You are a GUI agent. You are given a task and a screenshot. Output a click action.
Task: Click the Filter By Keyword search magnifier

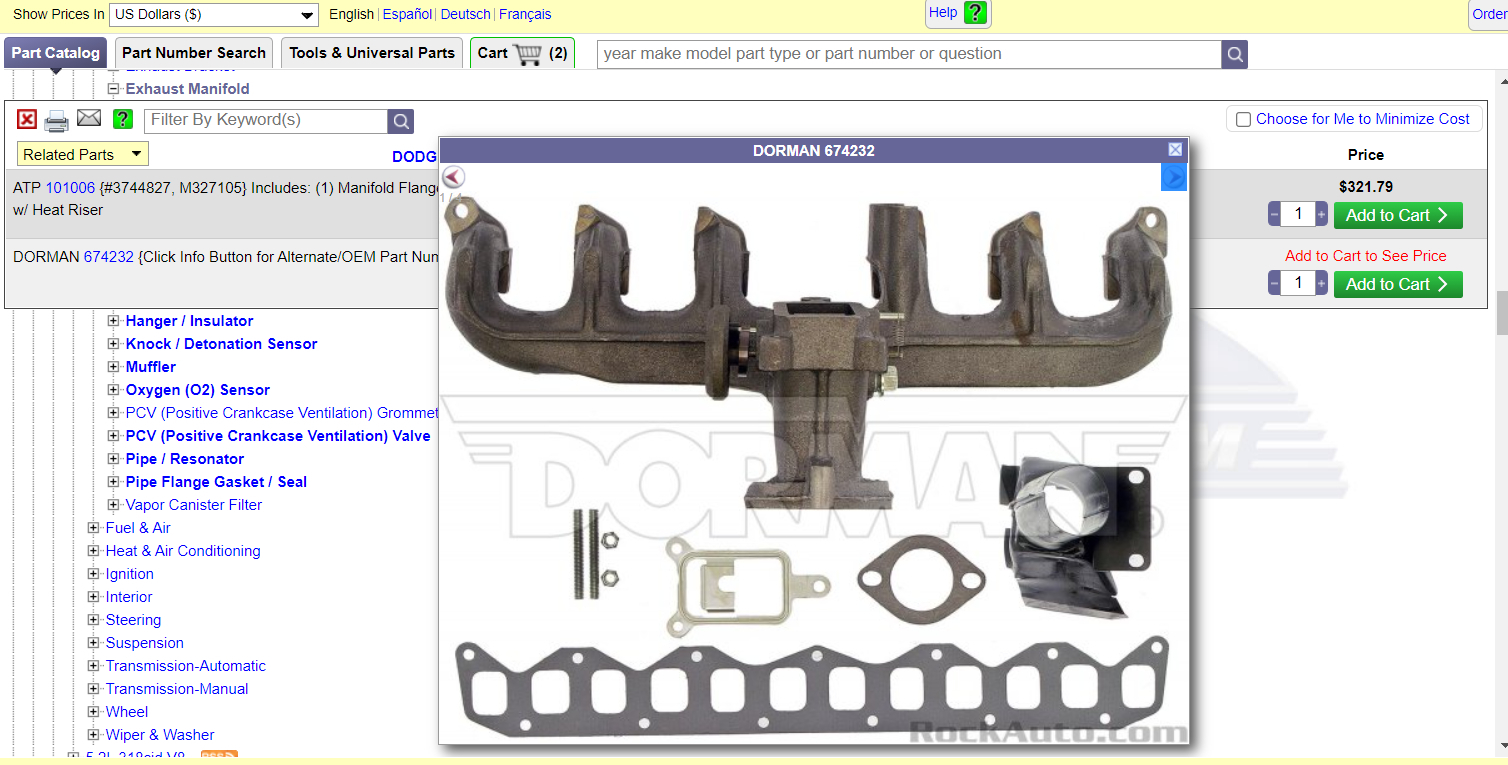tap(401, 121)
